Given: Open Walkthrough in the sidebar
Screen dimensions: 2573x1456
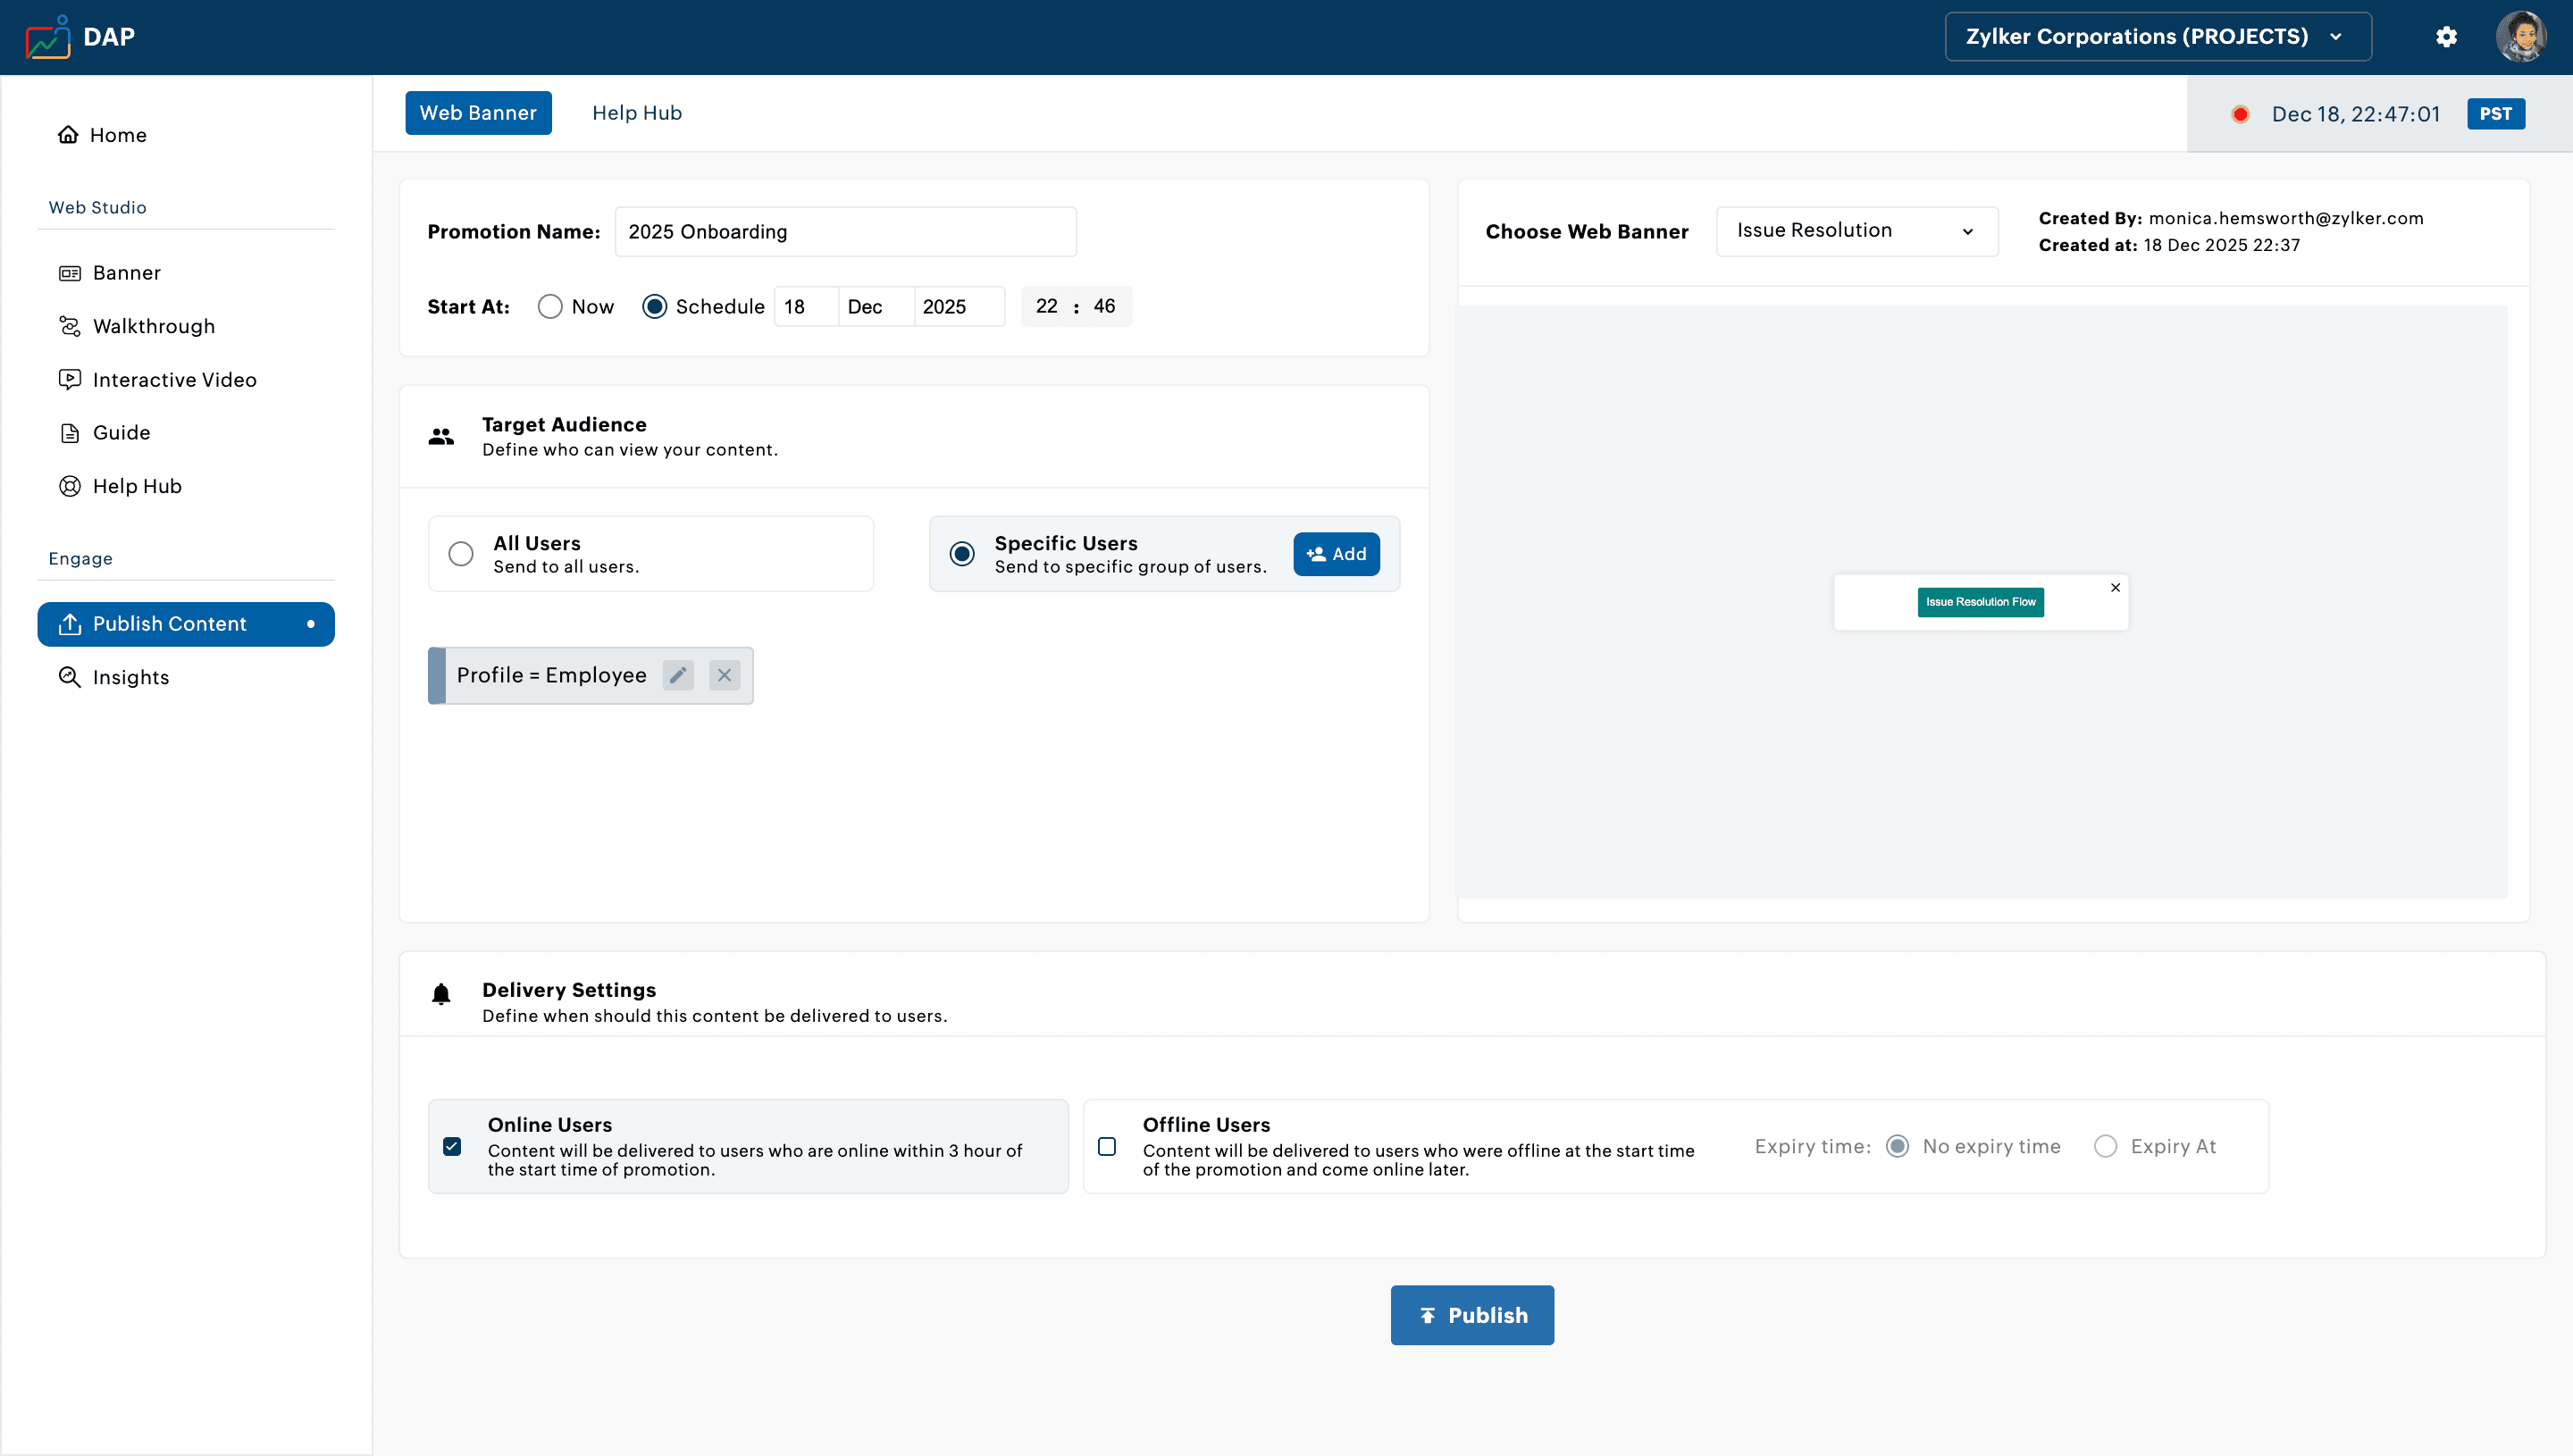Looking at the screenshot, I should point(153,326).
